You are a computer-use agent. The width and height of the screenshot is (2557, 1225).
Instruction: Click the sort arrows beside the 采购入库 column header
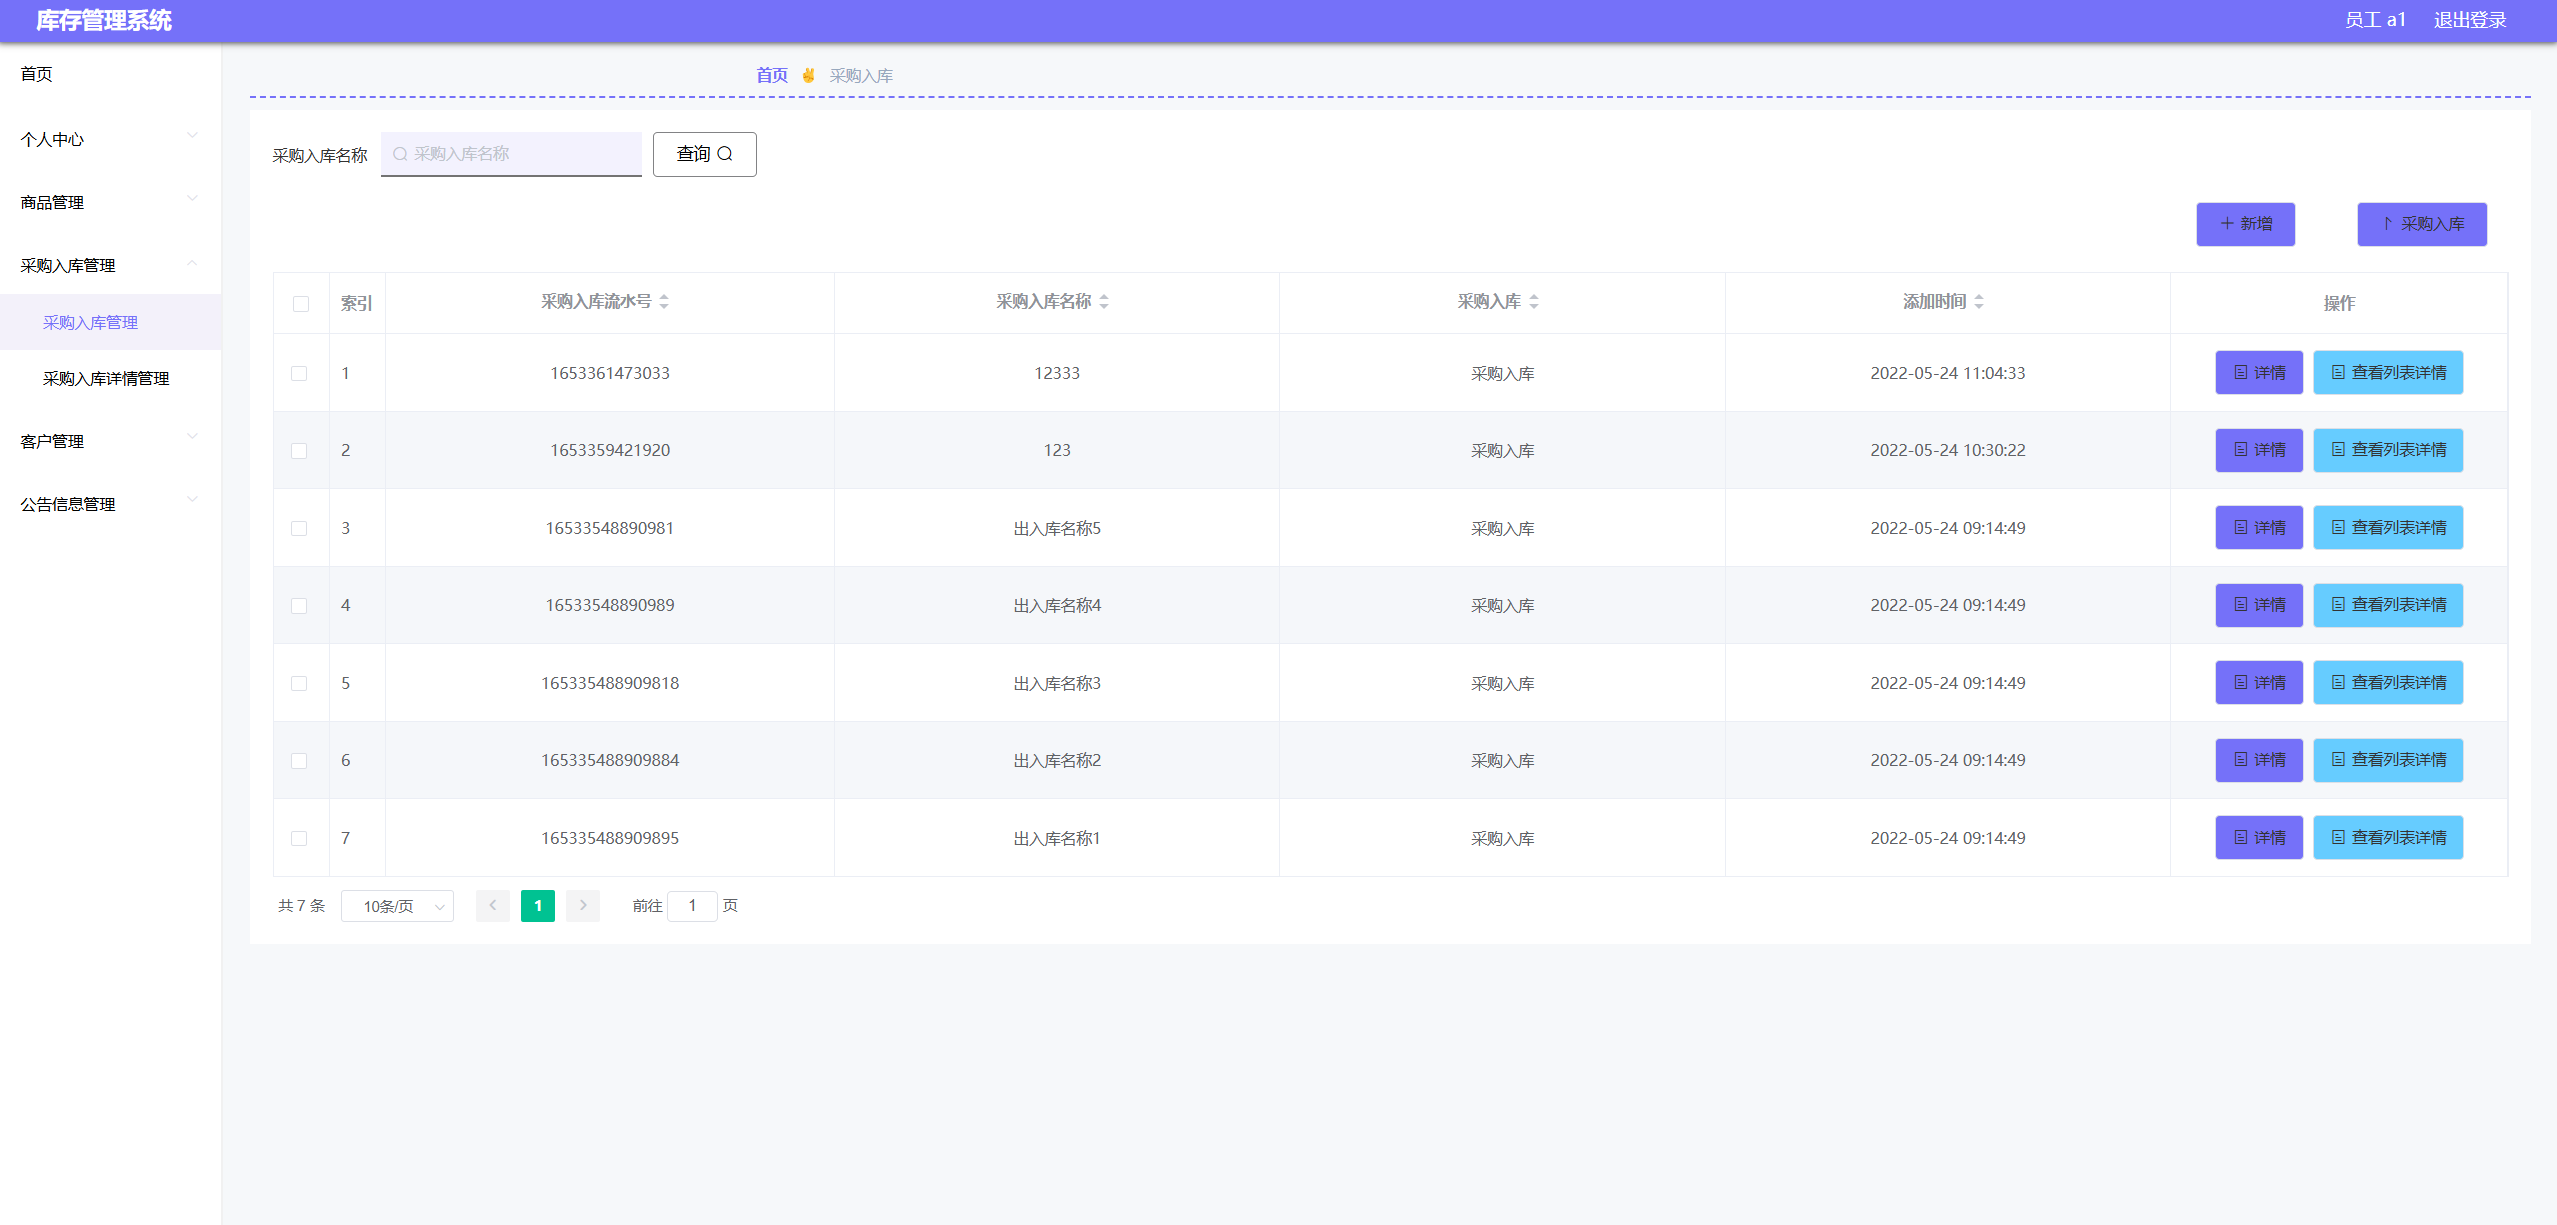coord(1534,302)
